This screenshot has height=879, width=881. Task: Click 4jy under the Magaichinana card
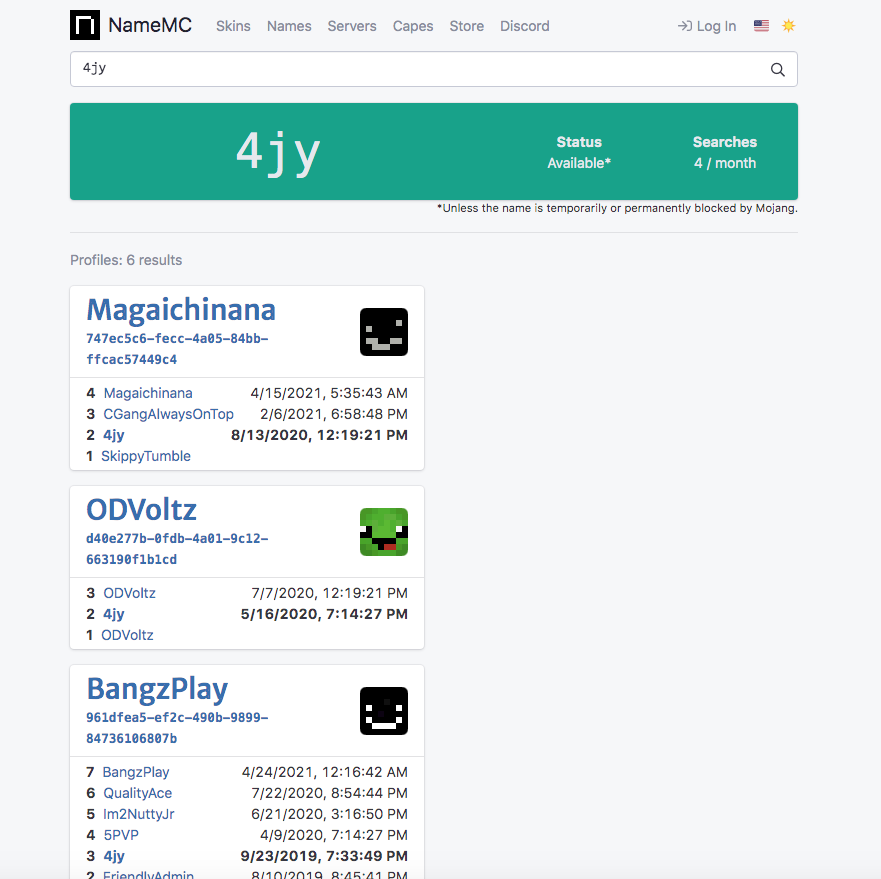click(113, 435)
